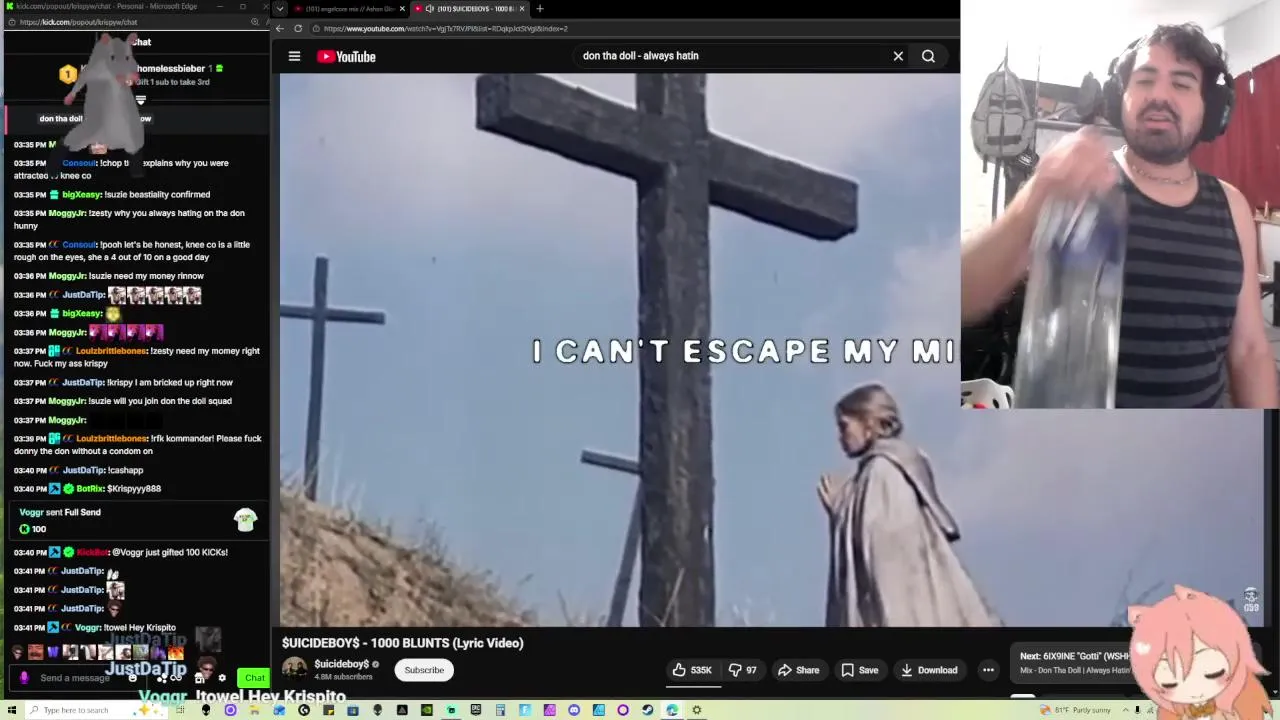Image resolution: width=1280 pixels, height=720 pixels.
Task: Click username BotRix in chat
Action: pos(90,489)
